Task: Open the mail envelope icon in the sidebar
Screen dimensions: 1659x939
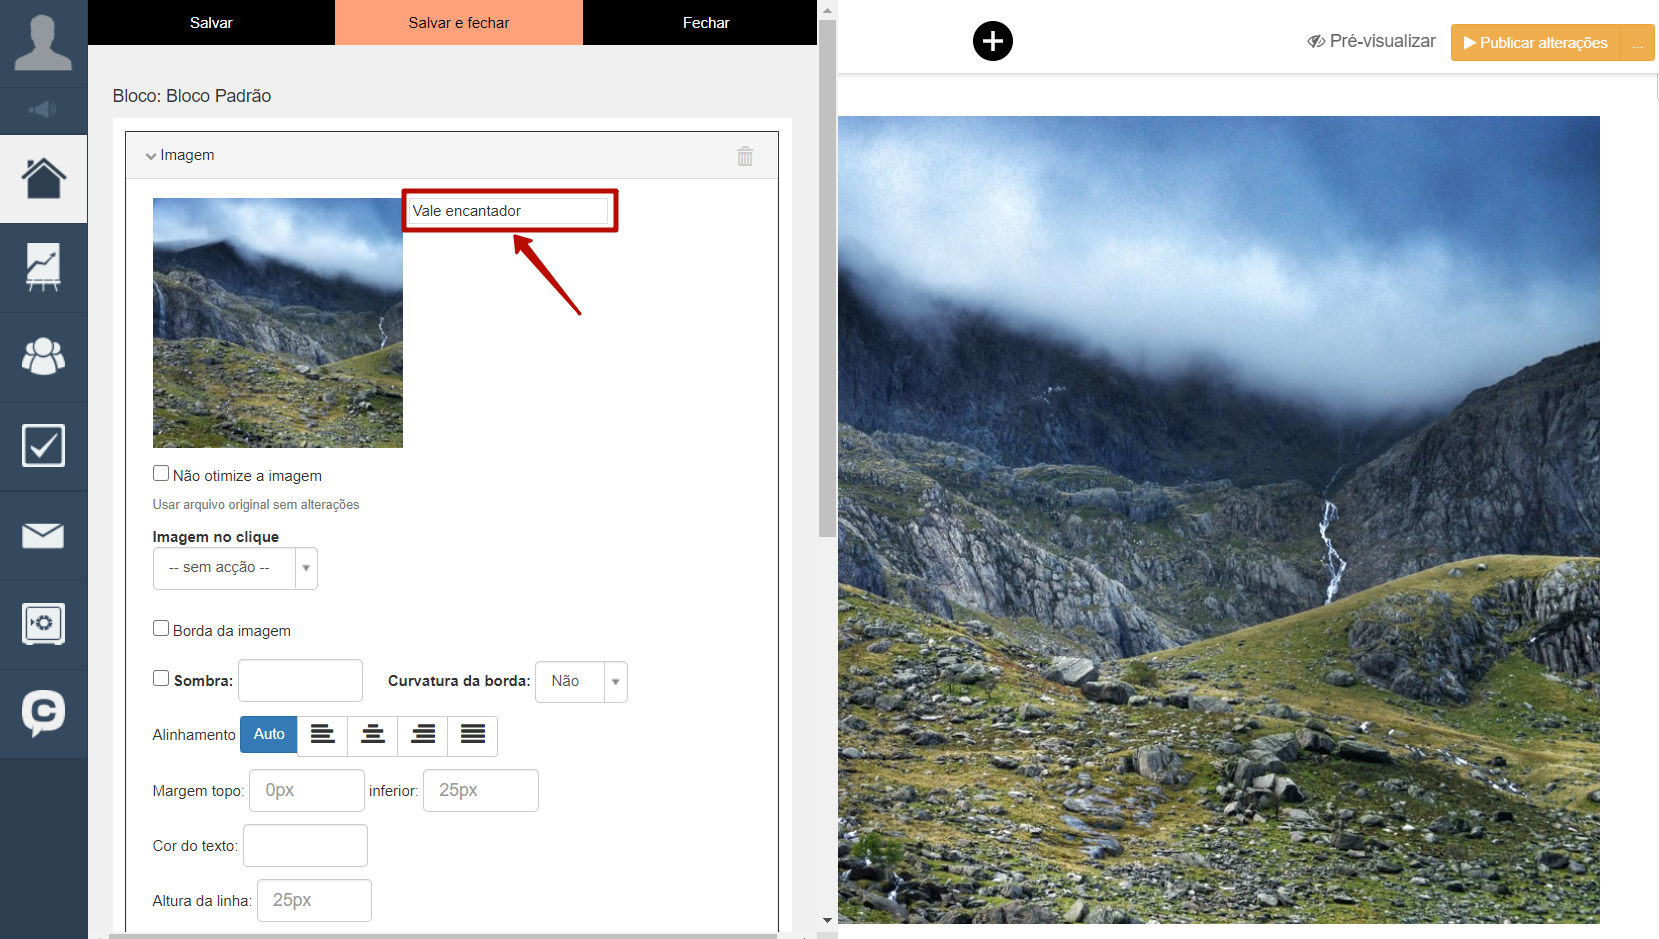Action: tap(43, 535)
